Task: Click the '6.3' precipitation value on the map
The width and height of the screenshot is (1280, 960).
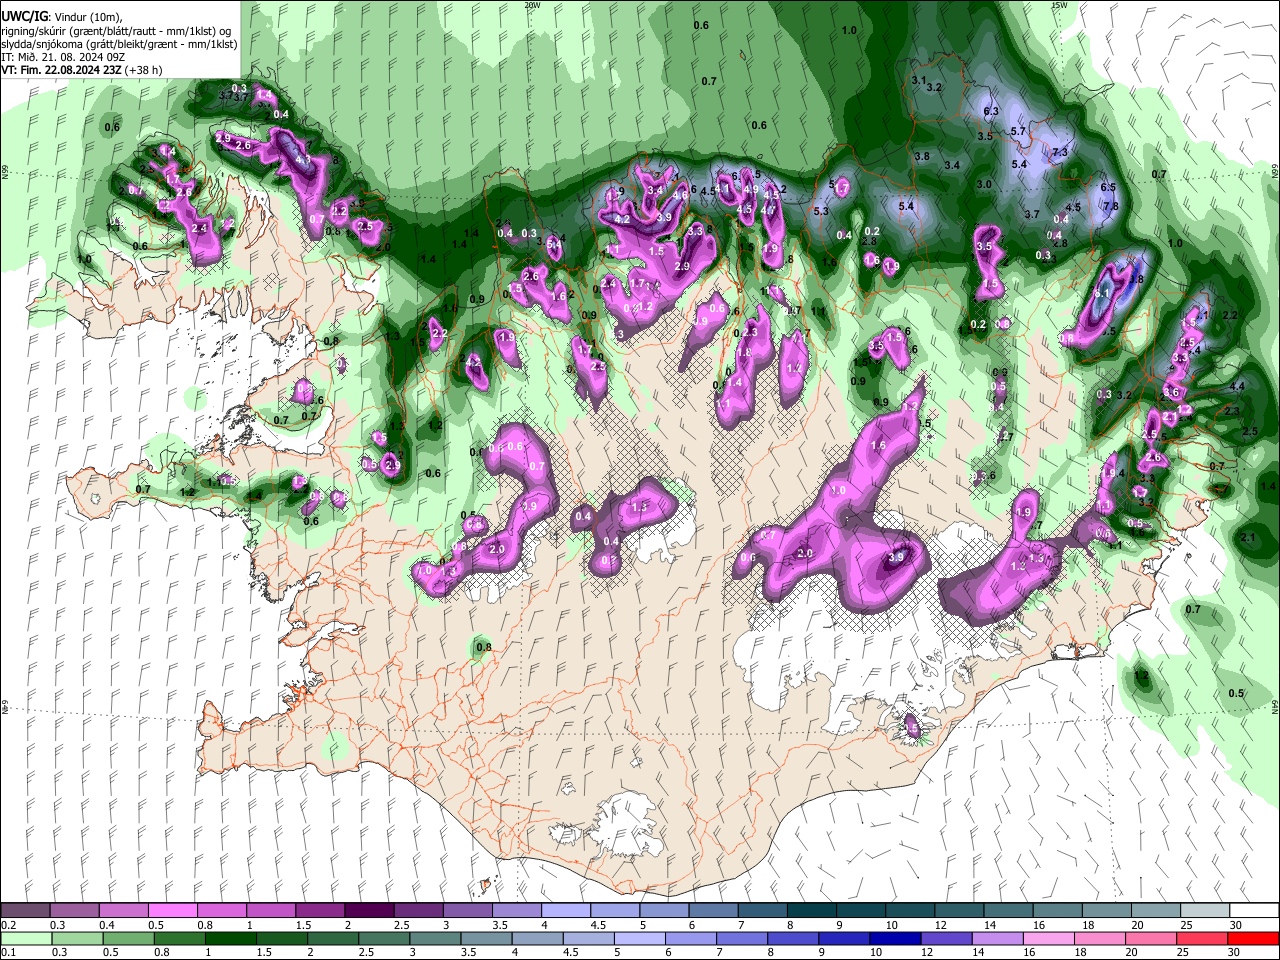Action: (x=991, y=111)
